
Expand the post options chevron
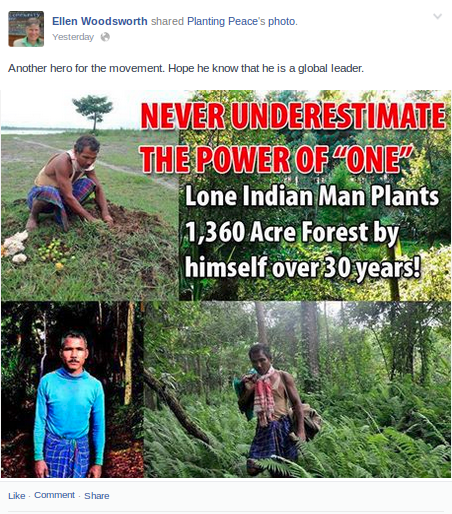[x=437, y=16]
